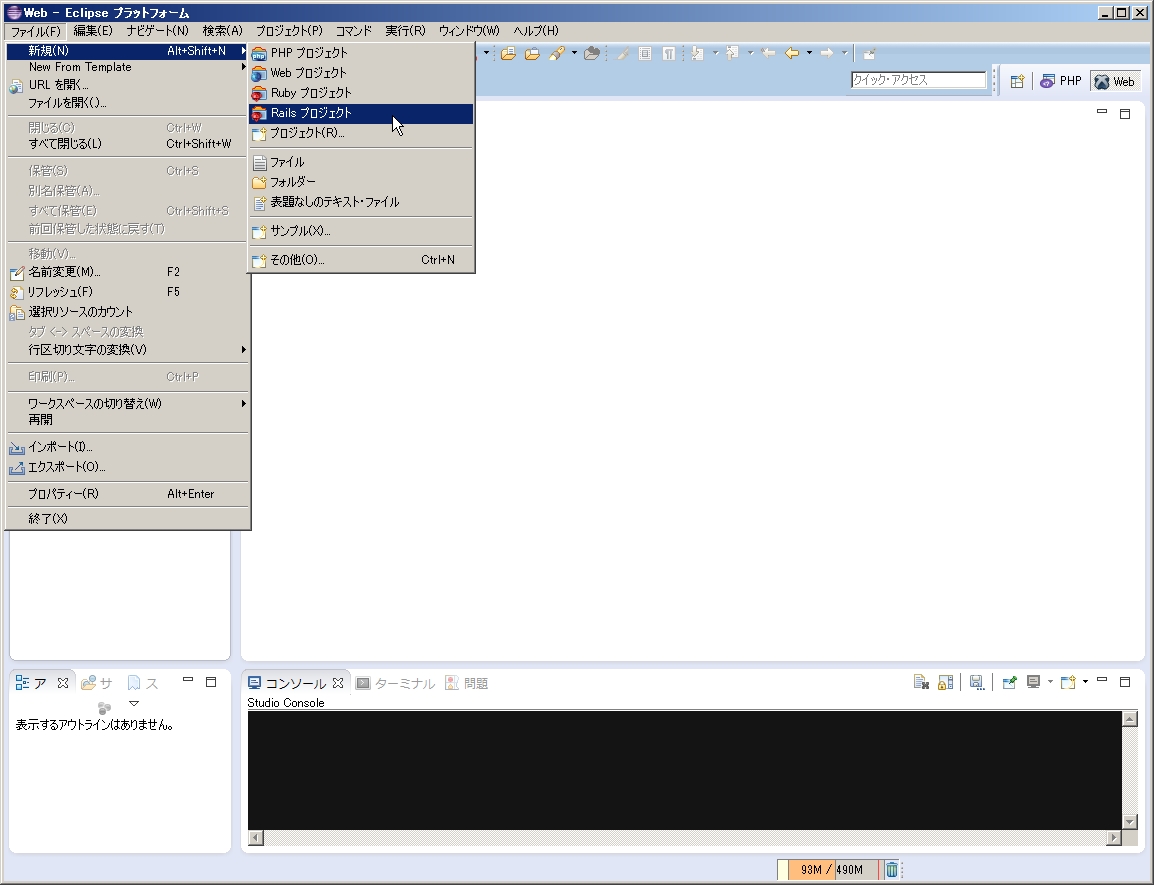
Task: Open outline view menu triangle
Action: 134,704
